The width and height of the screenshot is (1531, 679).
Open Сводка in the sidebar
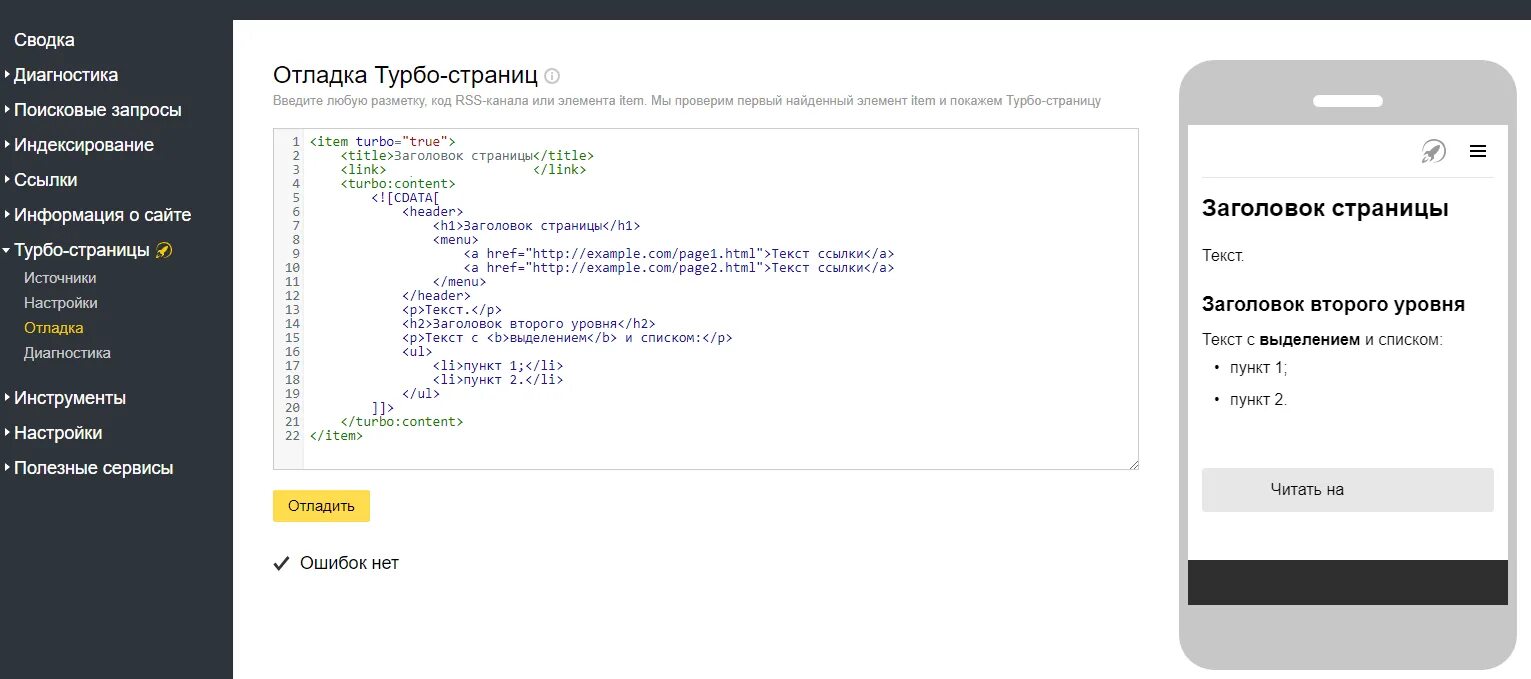[44, 40]
